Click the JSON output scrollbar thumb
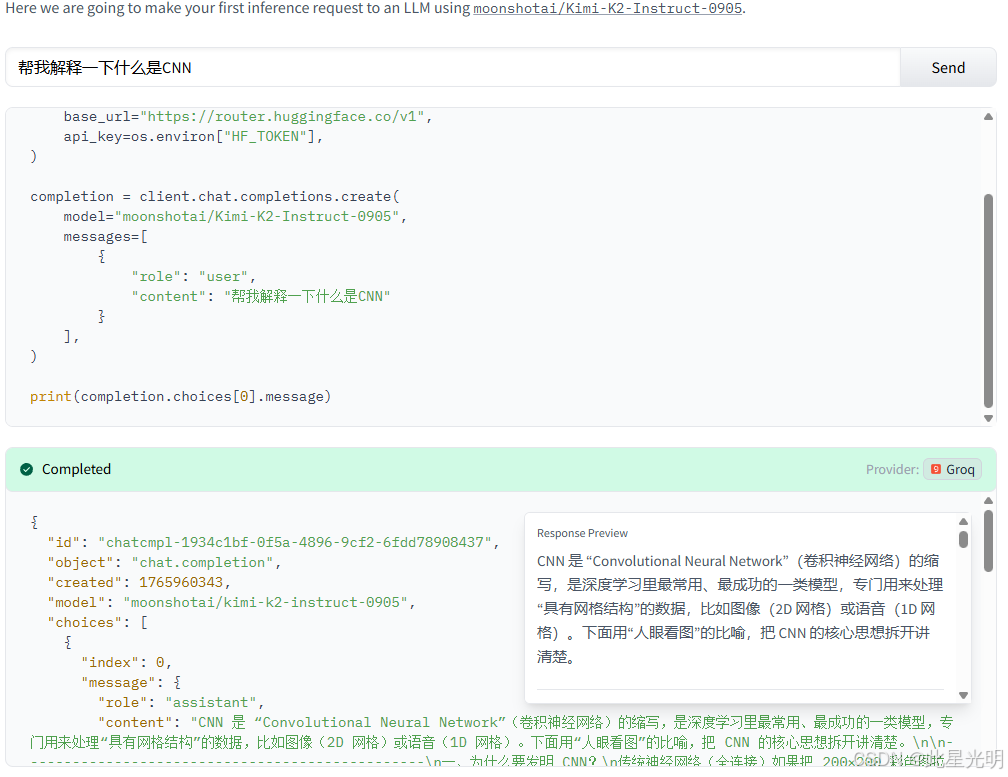 pyautogui.click(x=988, y=540)
